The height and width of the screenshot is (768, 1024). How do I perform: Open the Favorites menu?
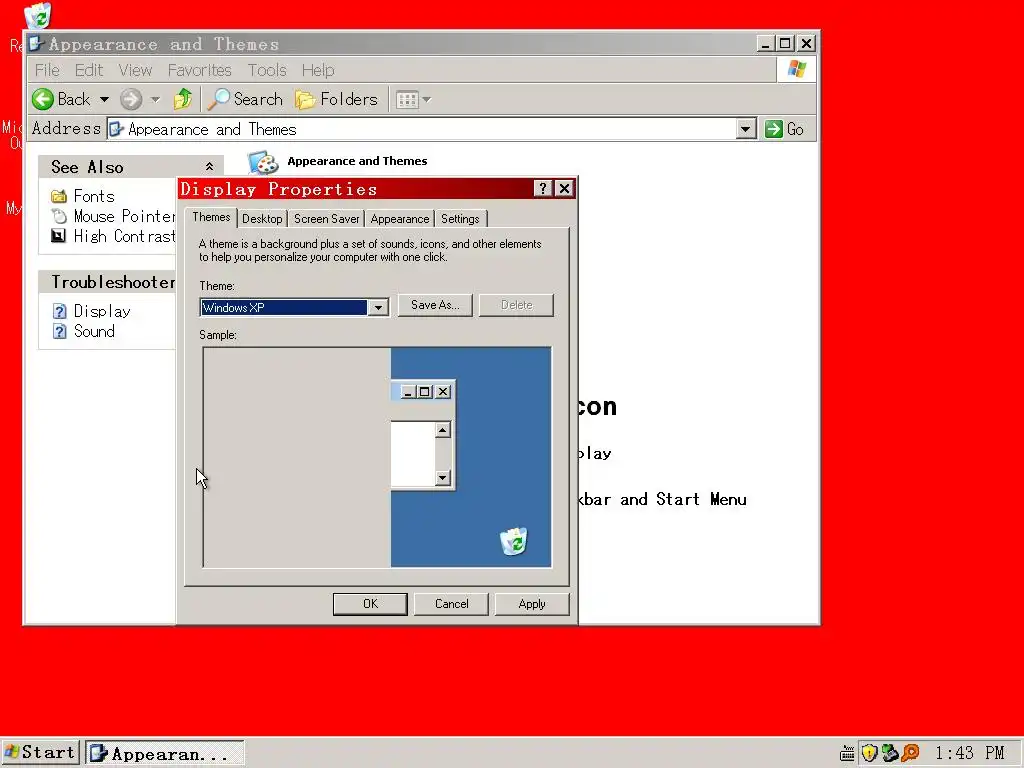[x=200, y=70]
